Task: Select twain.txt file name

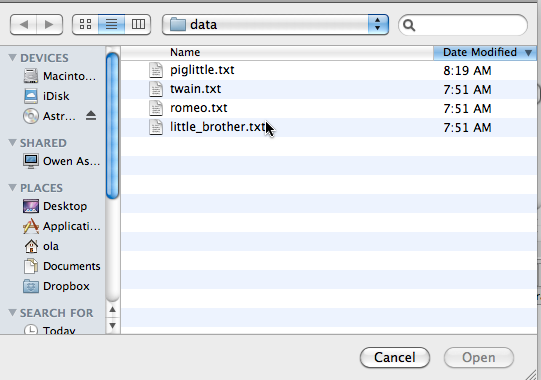Action: (x=195, y=89)
